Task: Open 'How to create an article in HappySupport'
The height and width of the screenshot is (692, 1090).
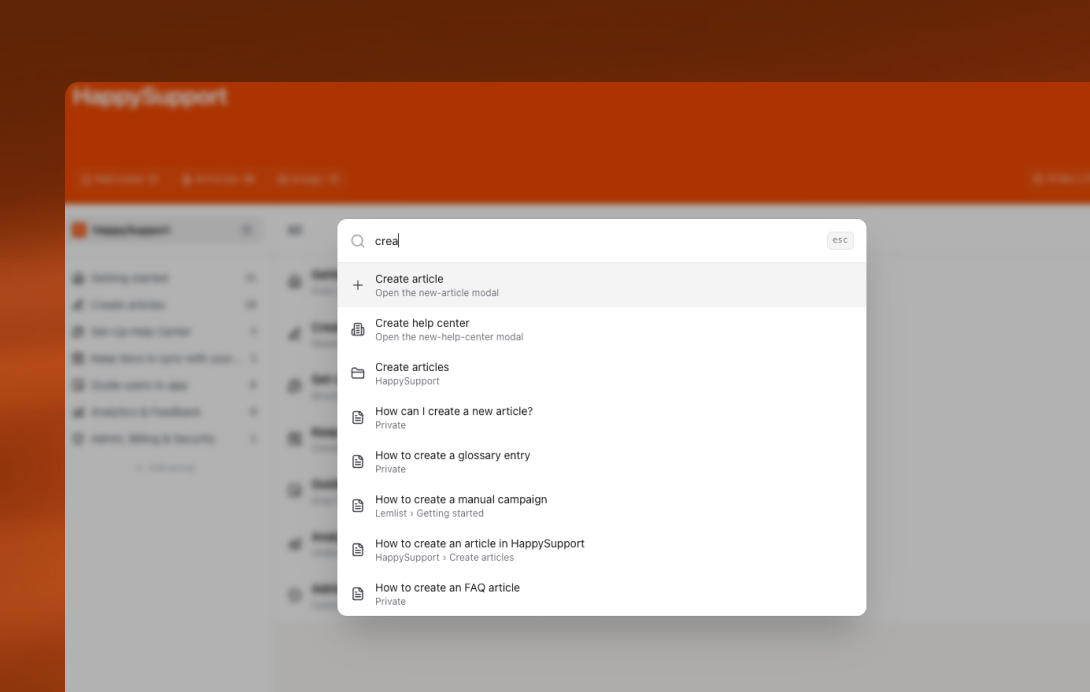Action: [601, 549]
